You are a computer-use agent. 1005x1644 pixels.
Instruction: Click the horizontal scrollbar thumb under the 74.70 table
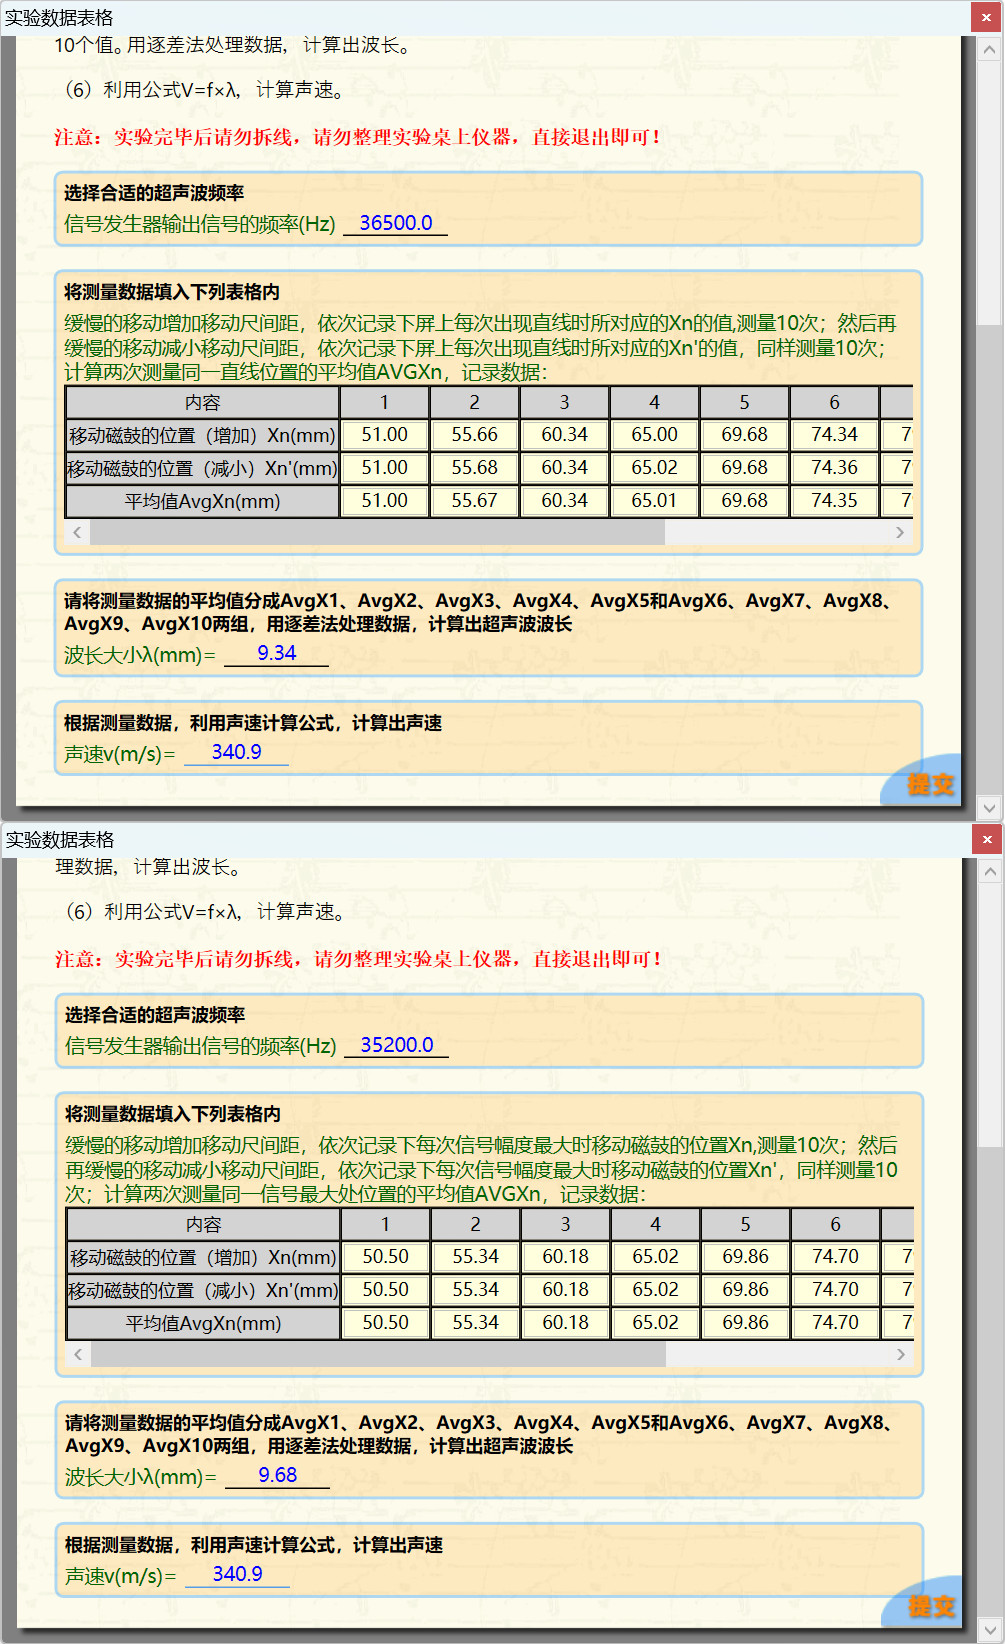click(378, 1355)
